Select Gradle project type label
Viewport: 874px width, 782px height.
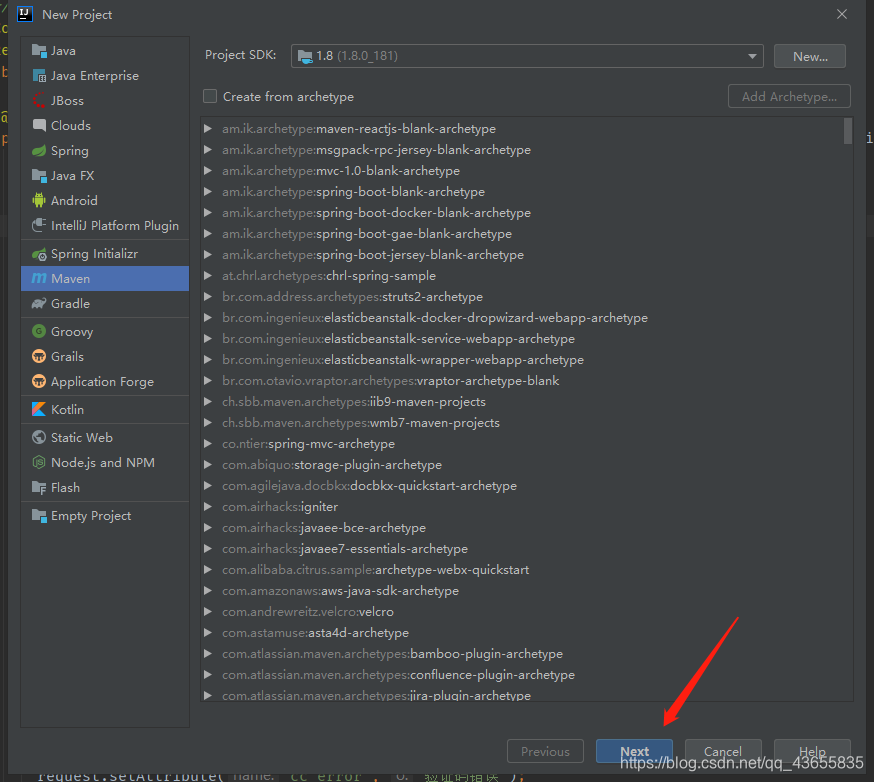[70, 304]
